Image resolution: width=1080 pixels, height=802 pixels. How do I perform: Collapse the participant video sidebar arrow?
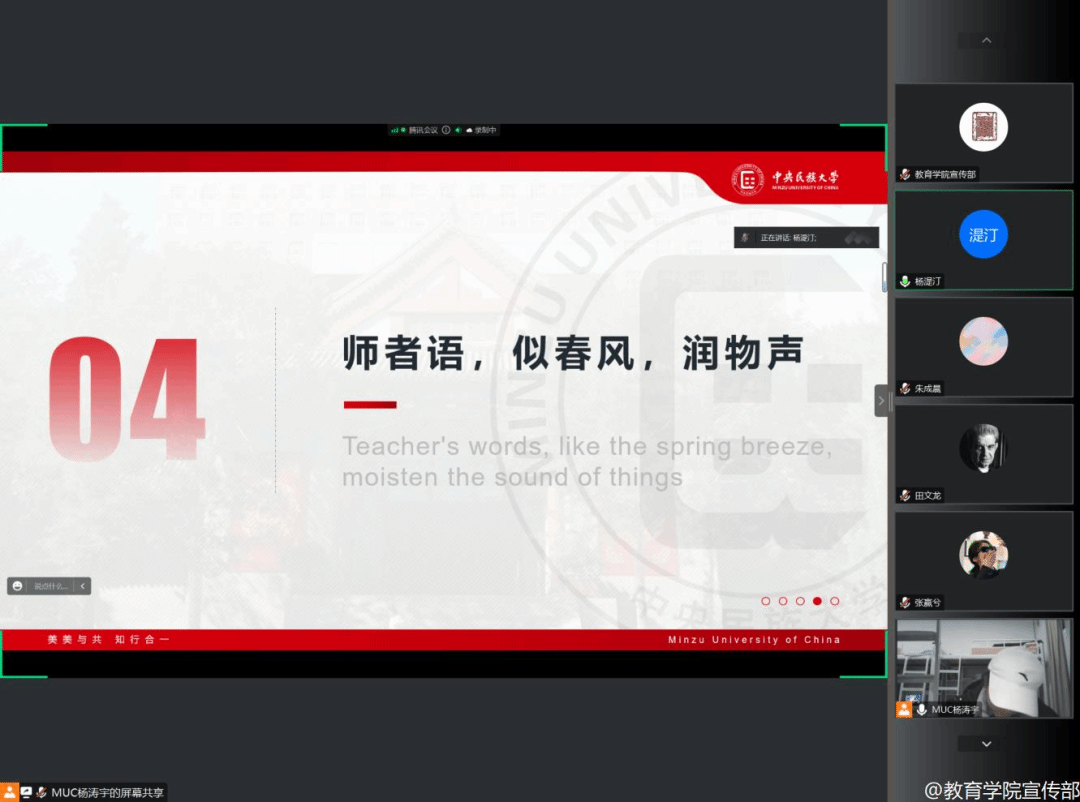pos(881,401)
